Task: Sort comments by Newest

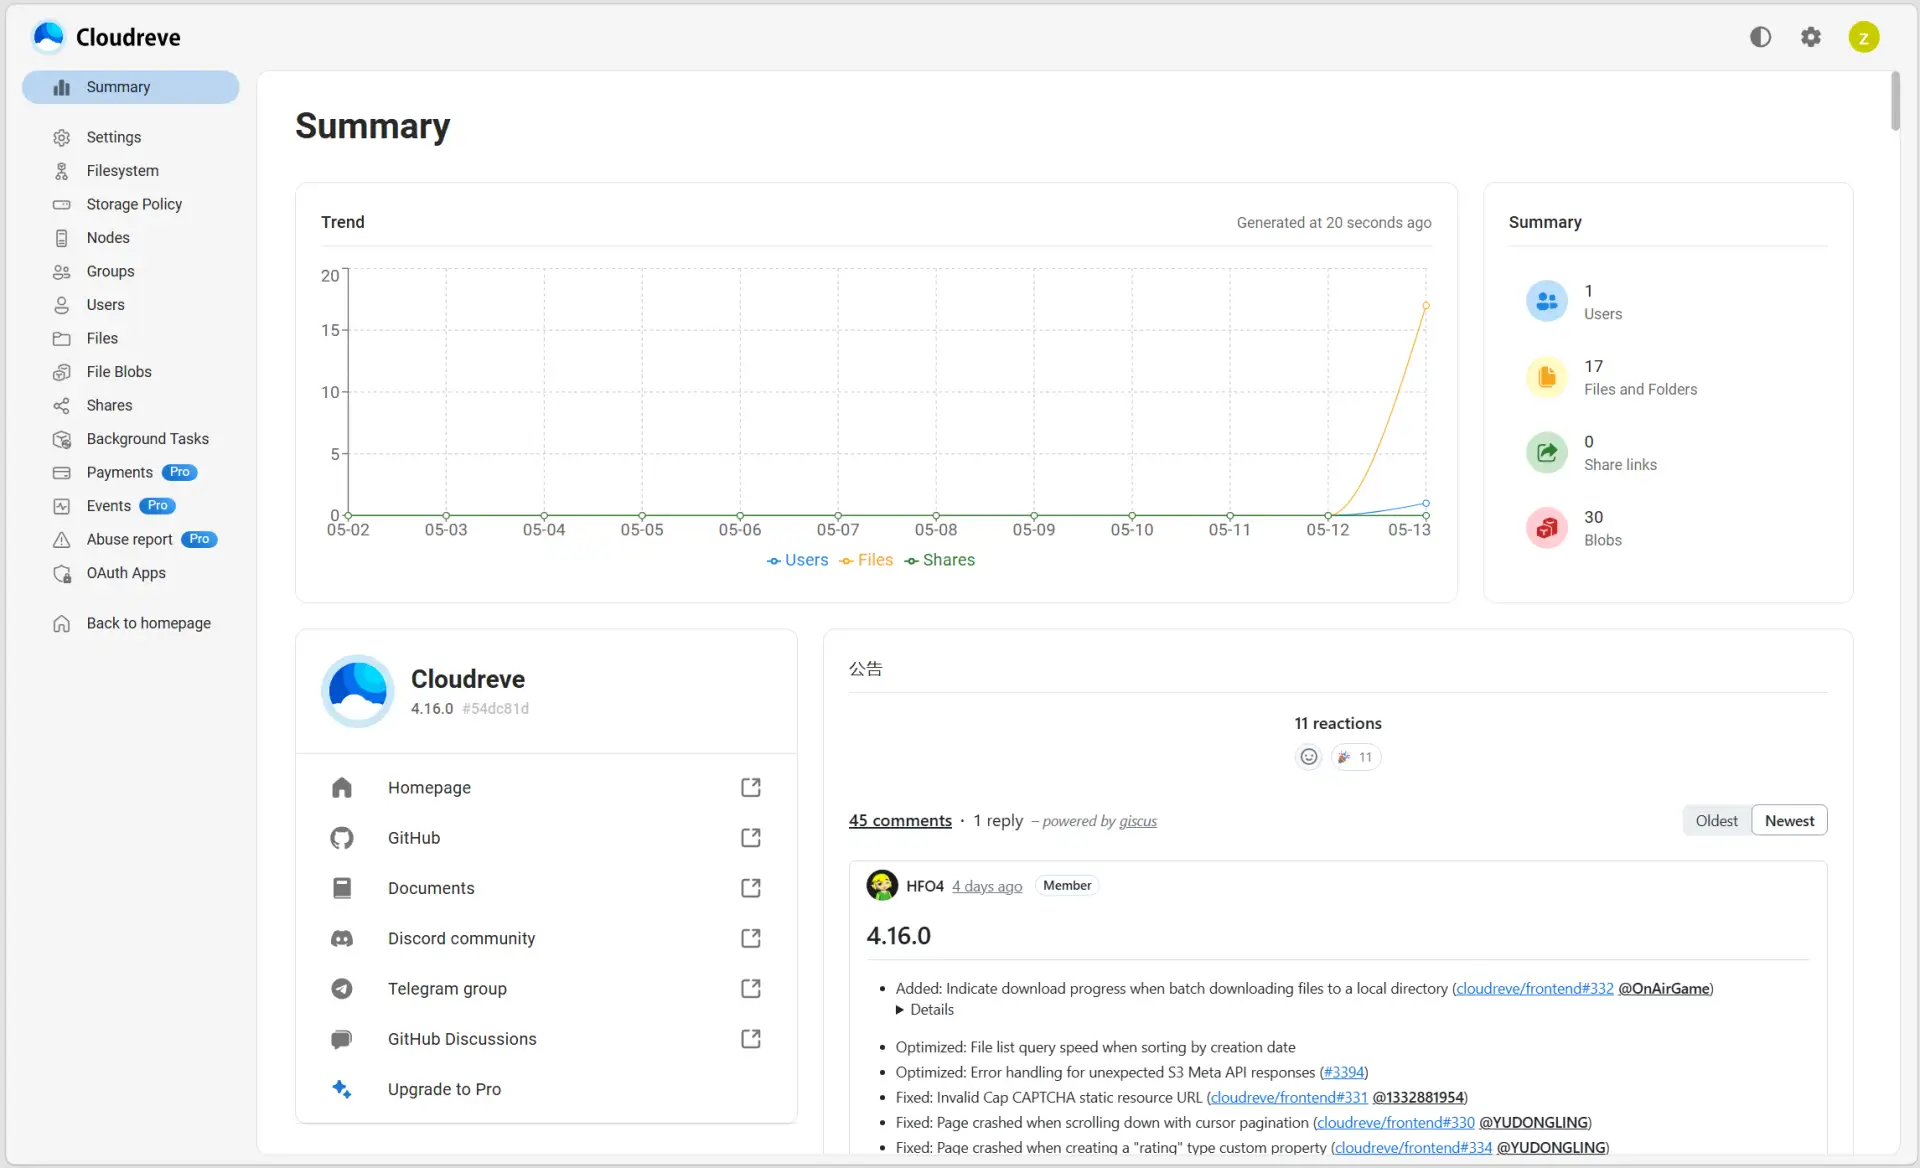Action: (1789, 821)
